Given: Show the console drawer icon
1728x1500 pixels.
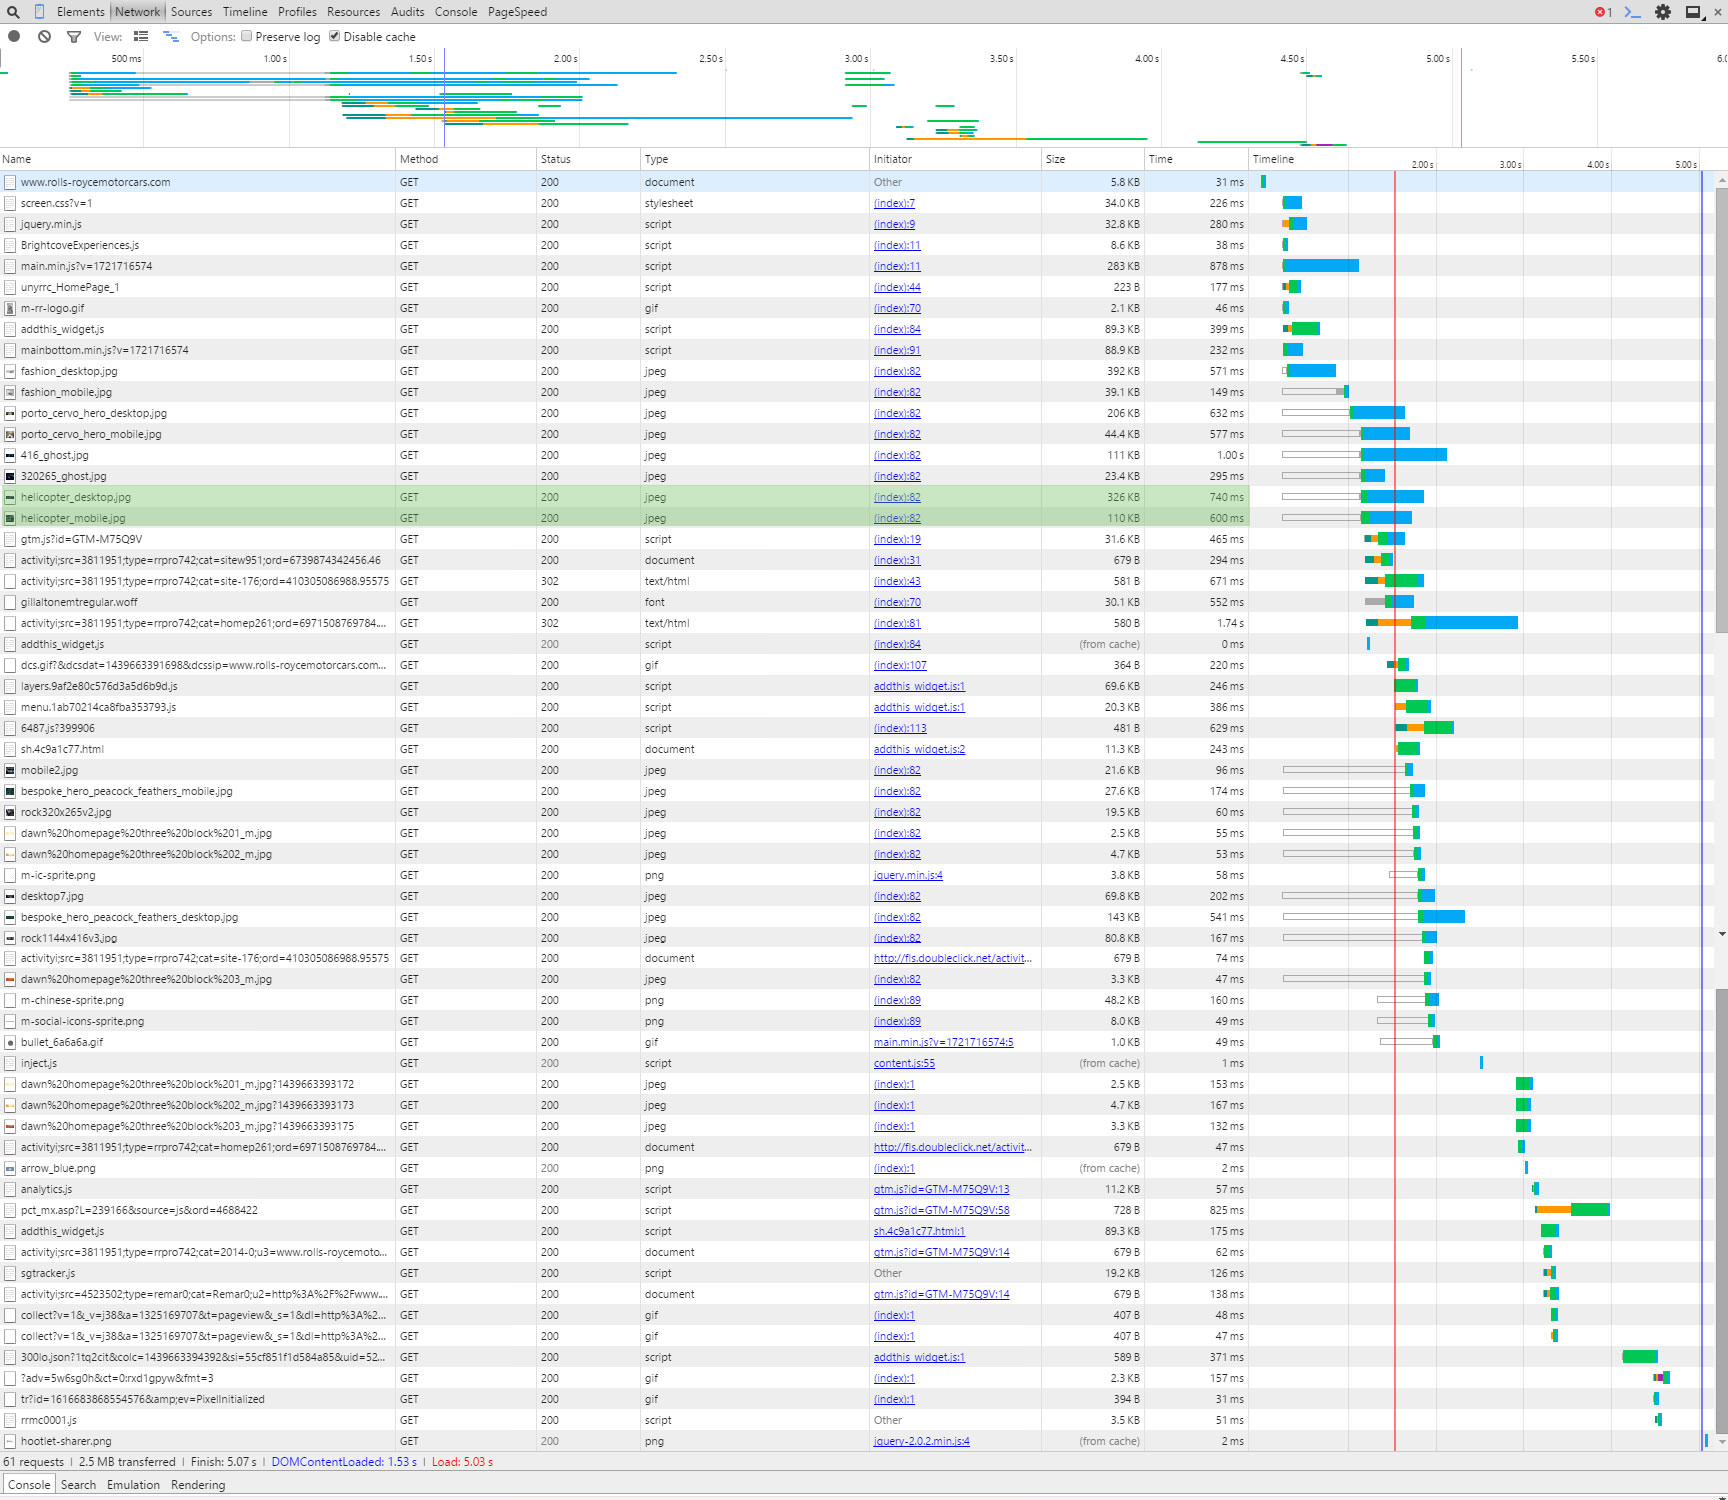Looking at the screenshot, I should (x=1633, y=12).
